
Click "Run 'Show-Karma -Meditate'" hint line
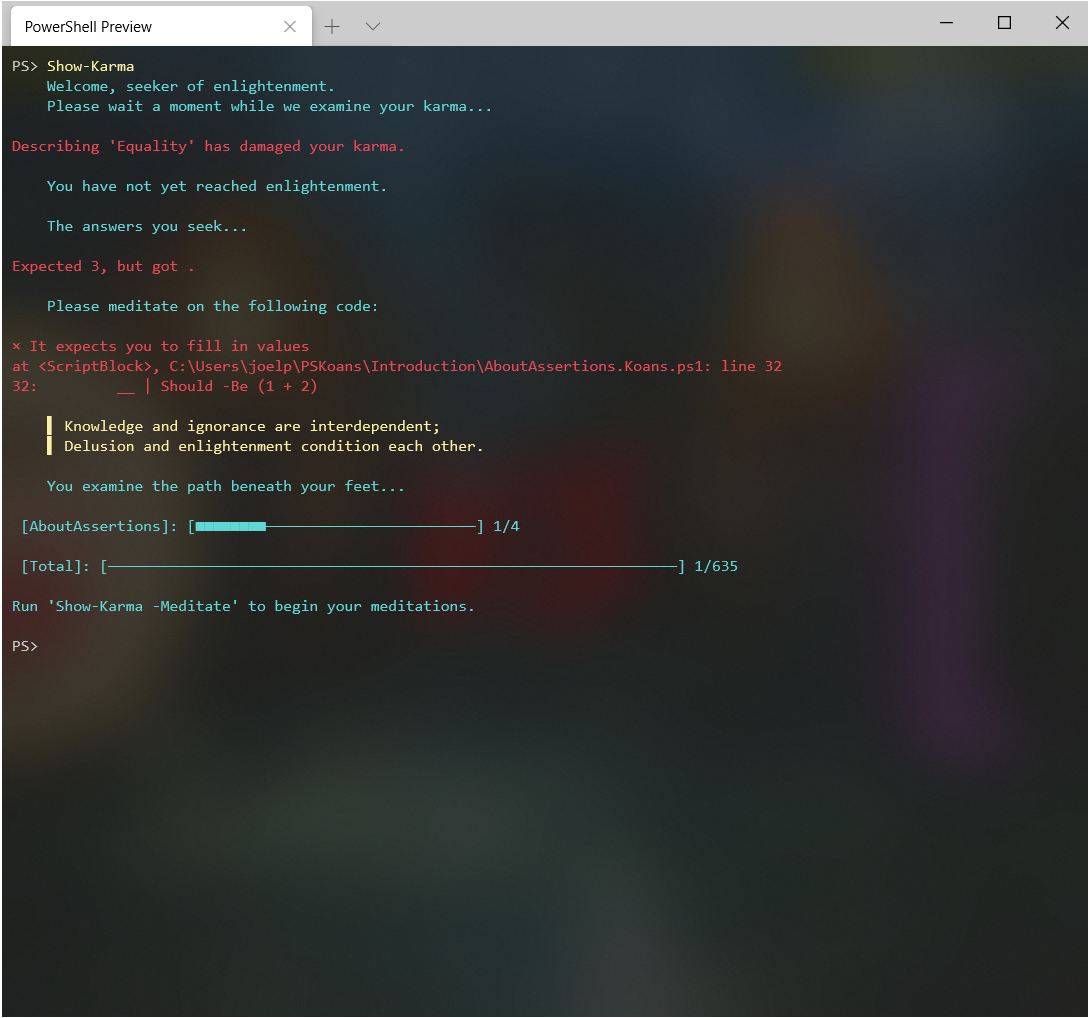click(x=243, y=607)
